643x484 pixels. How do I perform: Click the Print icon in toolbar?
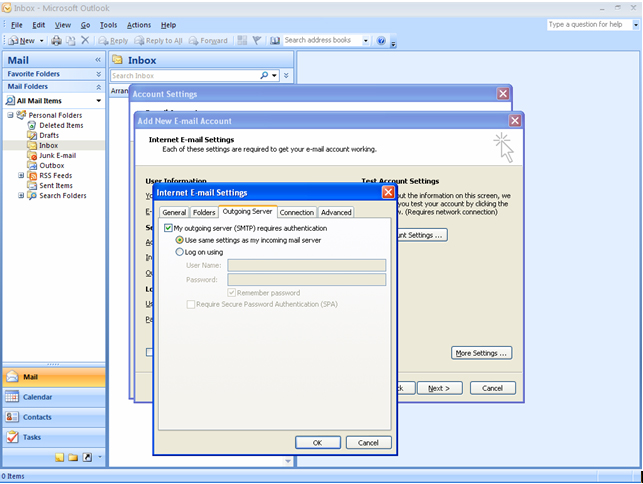tap(57, 41)
